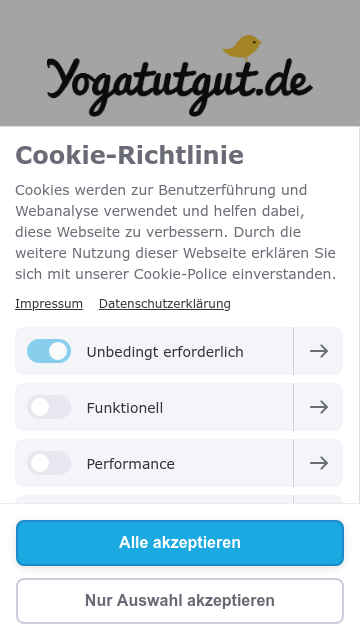Expand the Performance category label
The width and height of the screenshot is (360, 640).
(131, 464)
